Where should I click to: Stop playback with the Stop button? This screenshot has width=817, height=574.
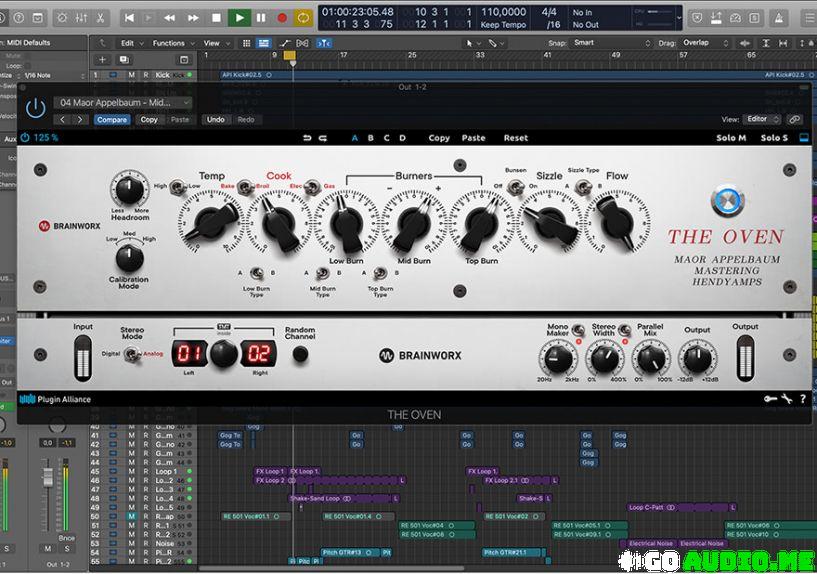[216, 18]
